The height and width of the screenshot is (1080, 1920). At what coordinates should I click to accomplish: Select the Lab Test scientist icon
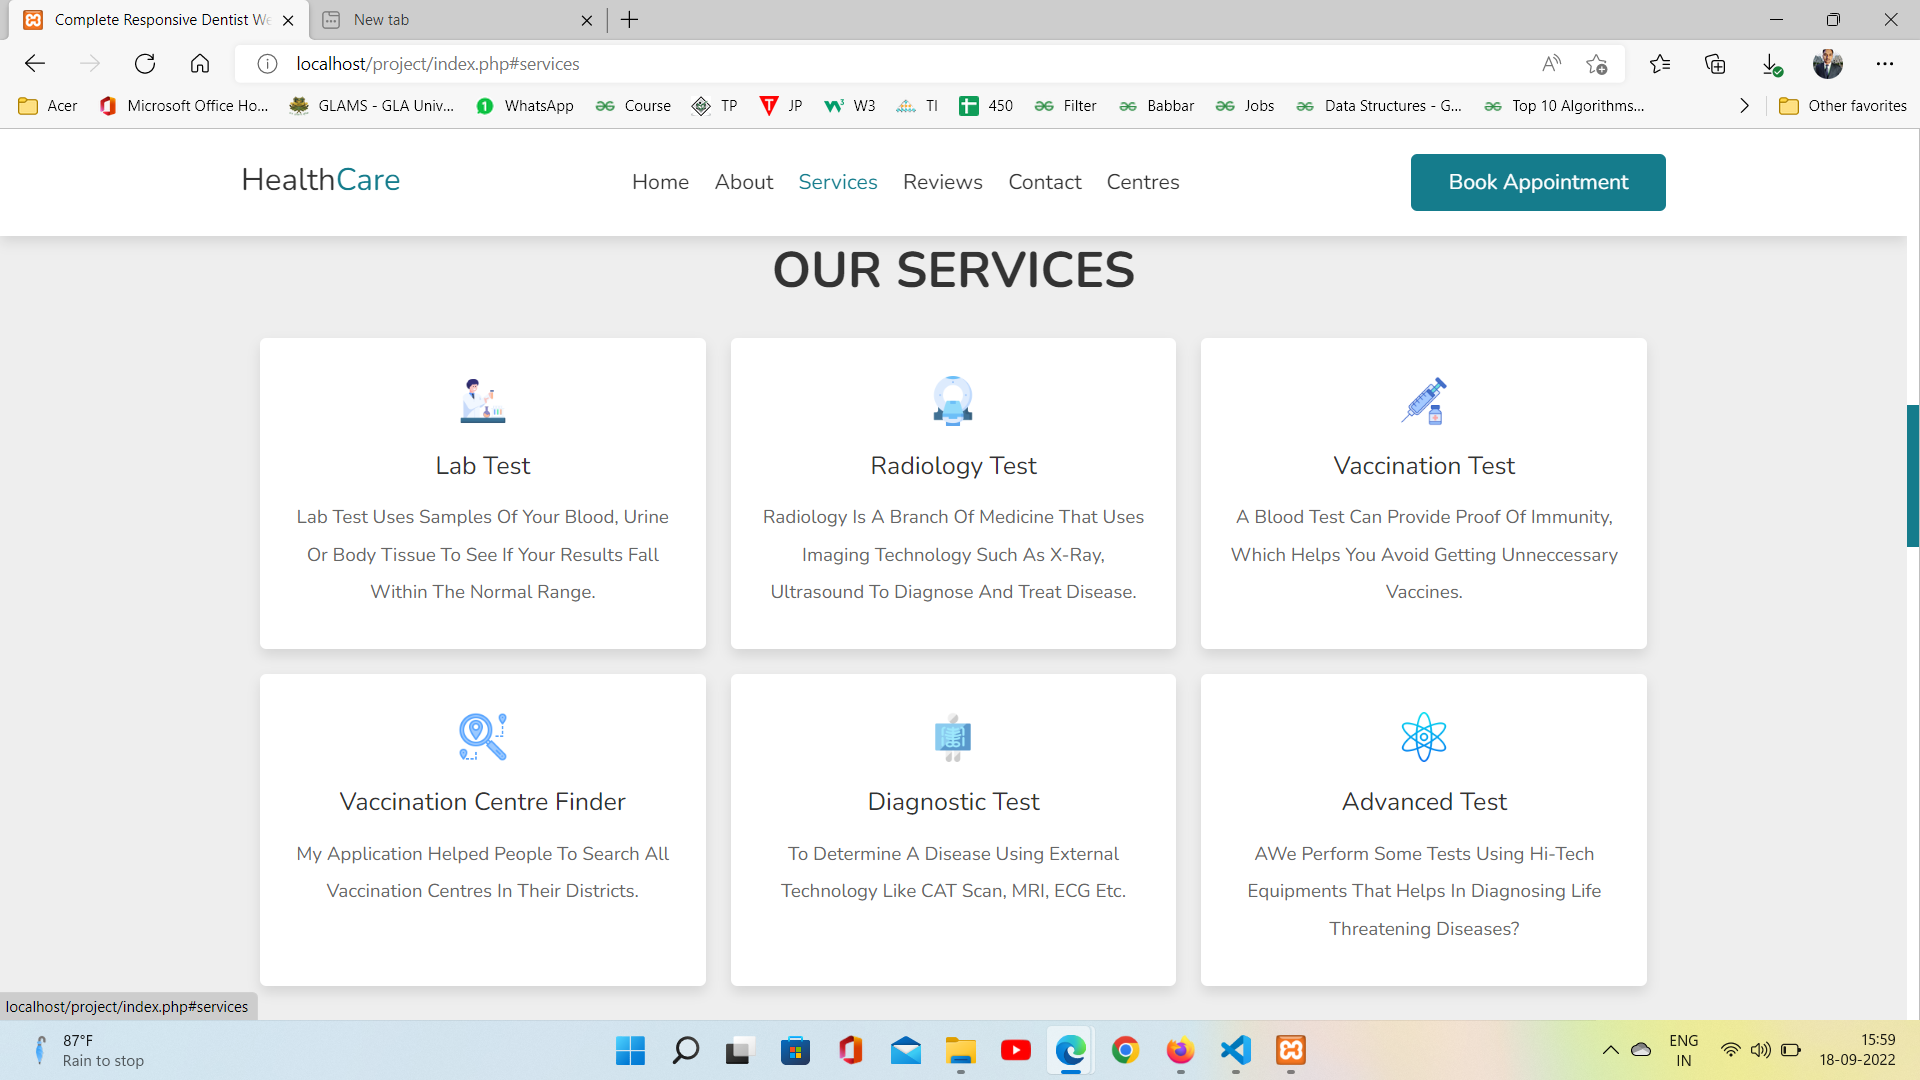pos(482,401)
